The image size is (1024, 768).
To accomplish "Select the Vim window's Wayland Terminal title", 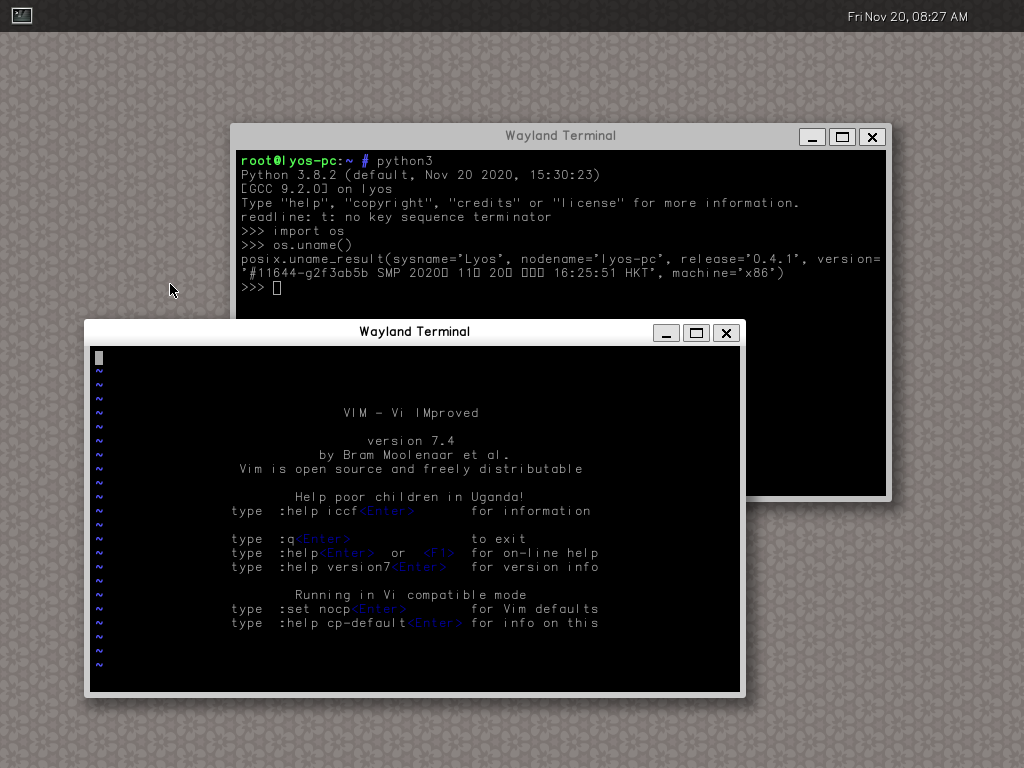I will point(414,331).
